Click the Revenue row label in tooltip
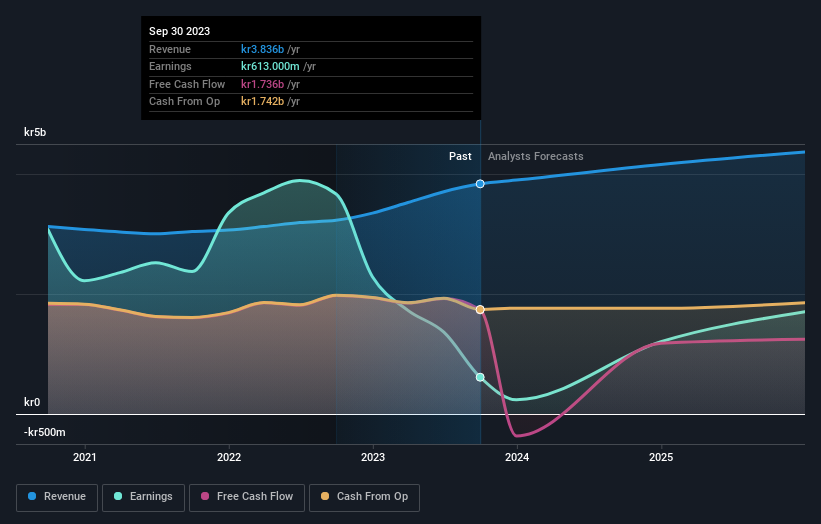821x524 pixels. point(170,49)
